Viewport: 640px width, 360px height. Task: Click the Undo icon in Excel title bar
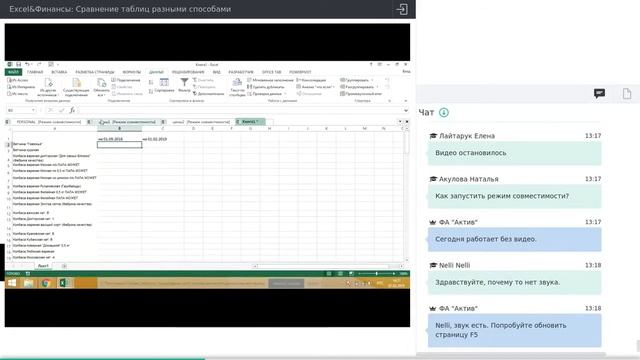click(x=27, y=64)
